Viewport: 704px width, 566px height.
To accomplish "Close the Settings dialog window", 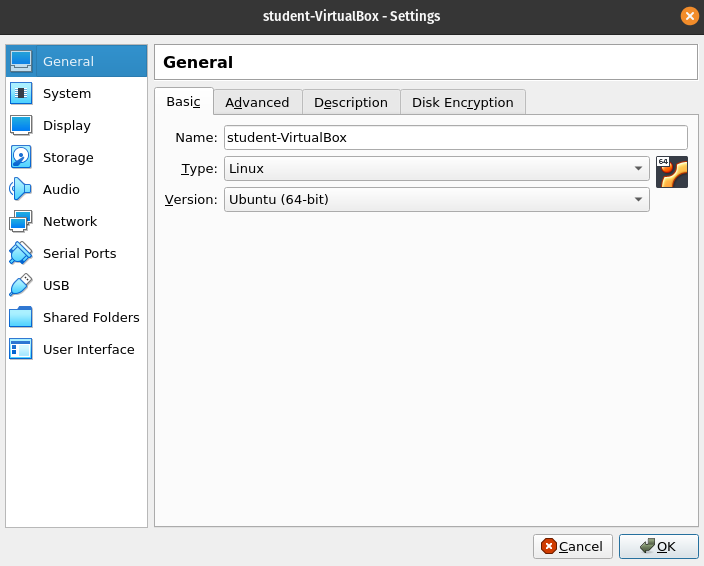I will [x=689, y=16].
